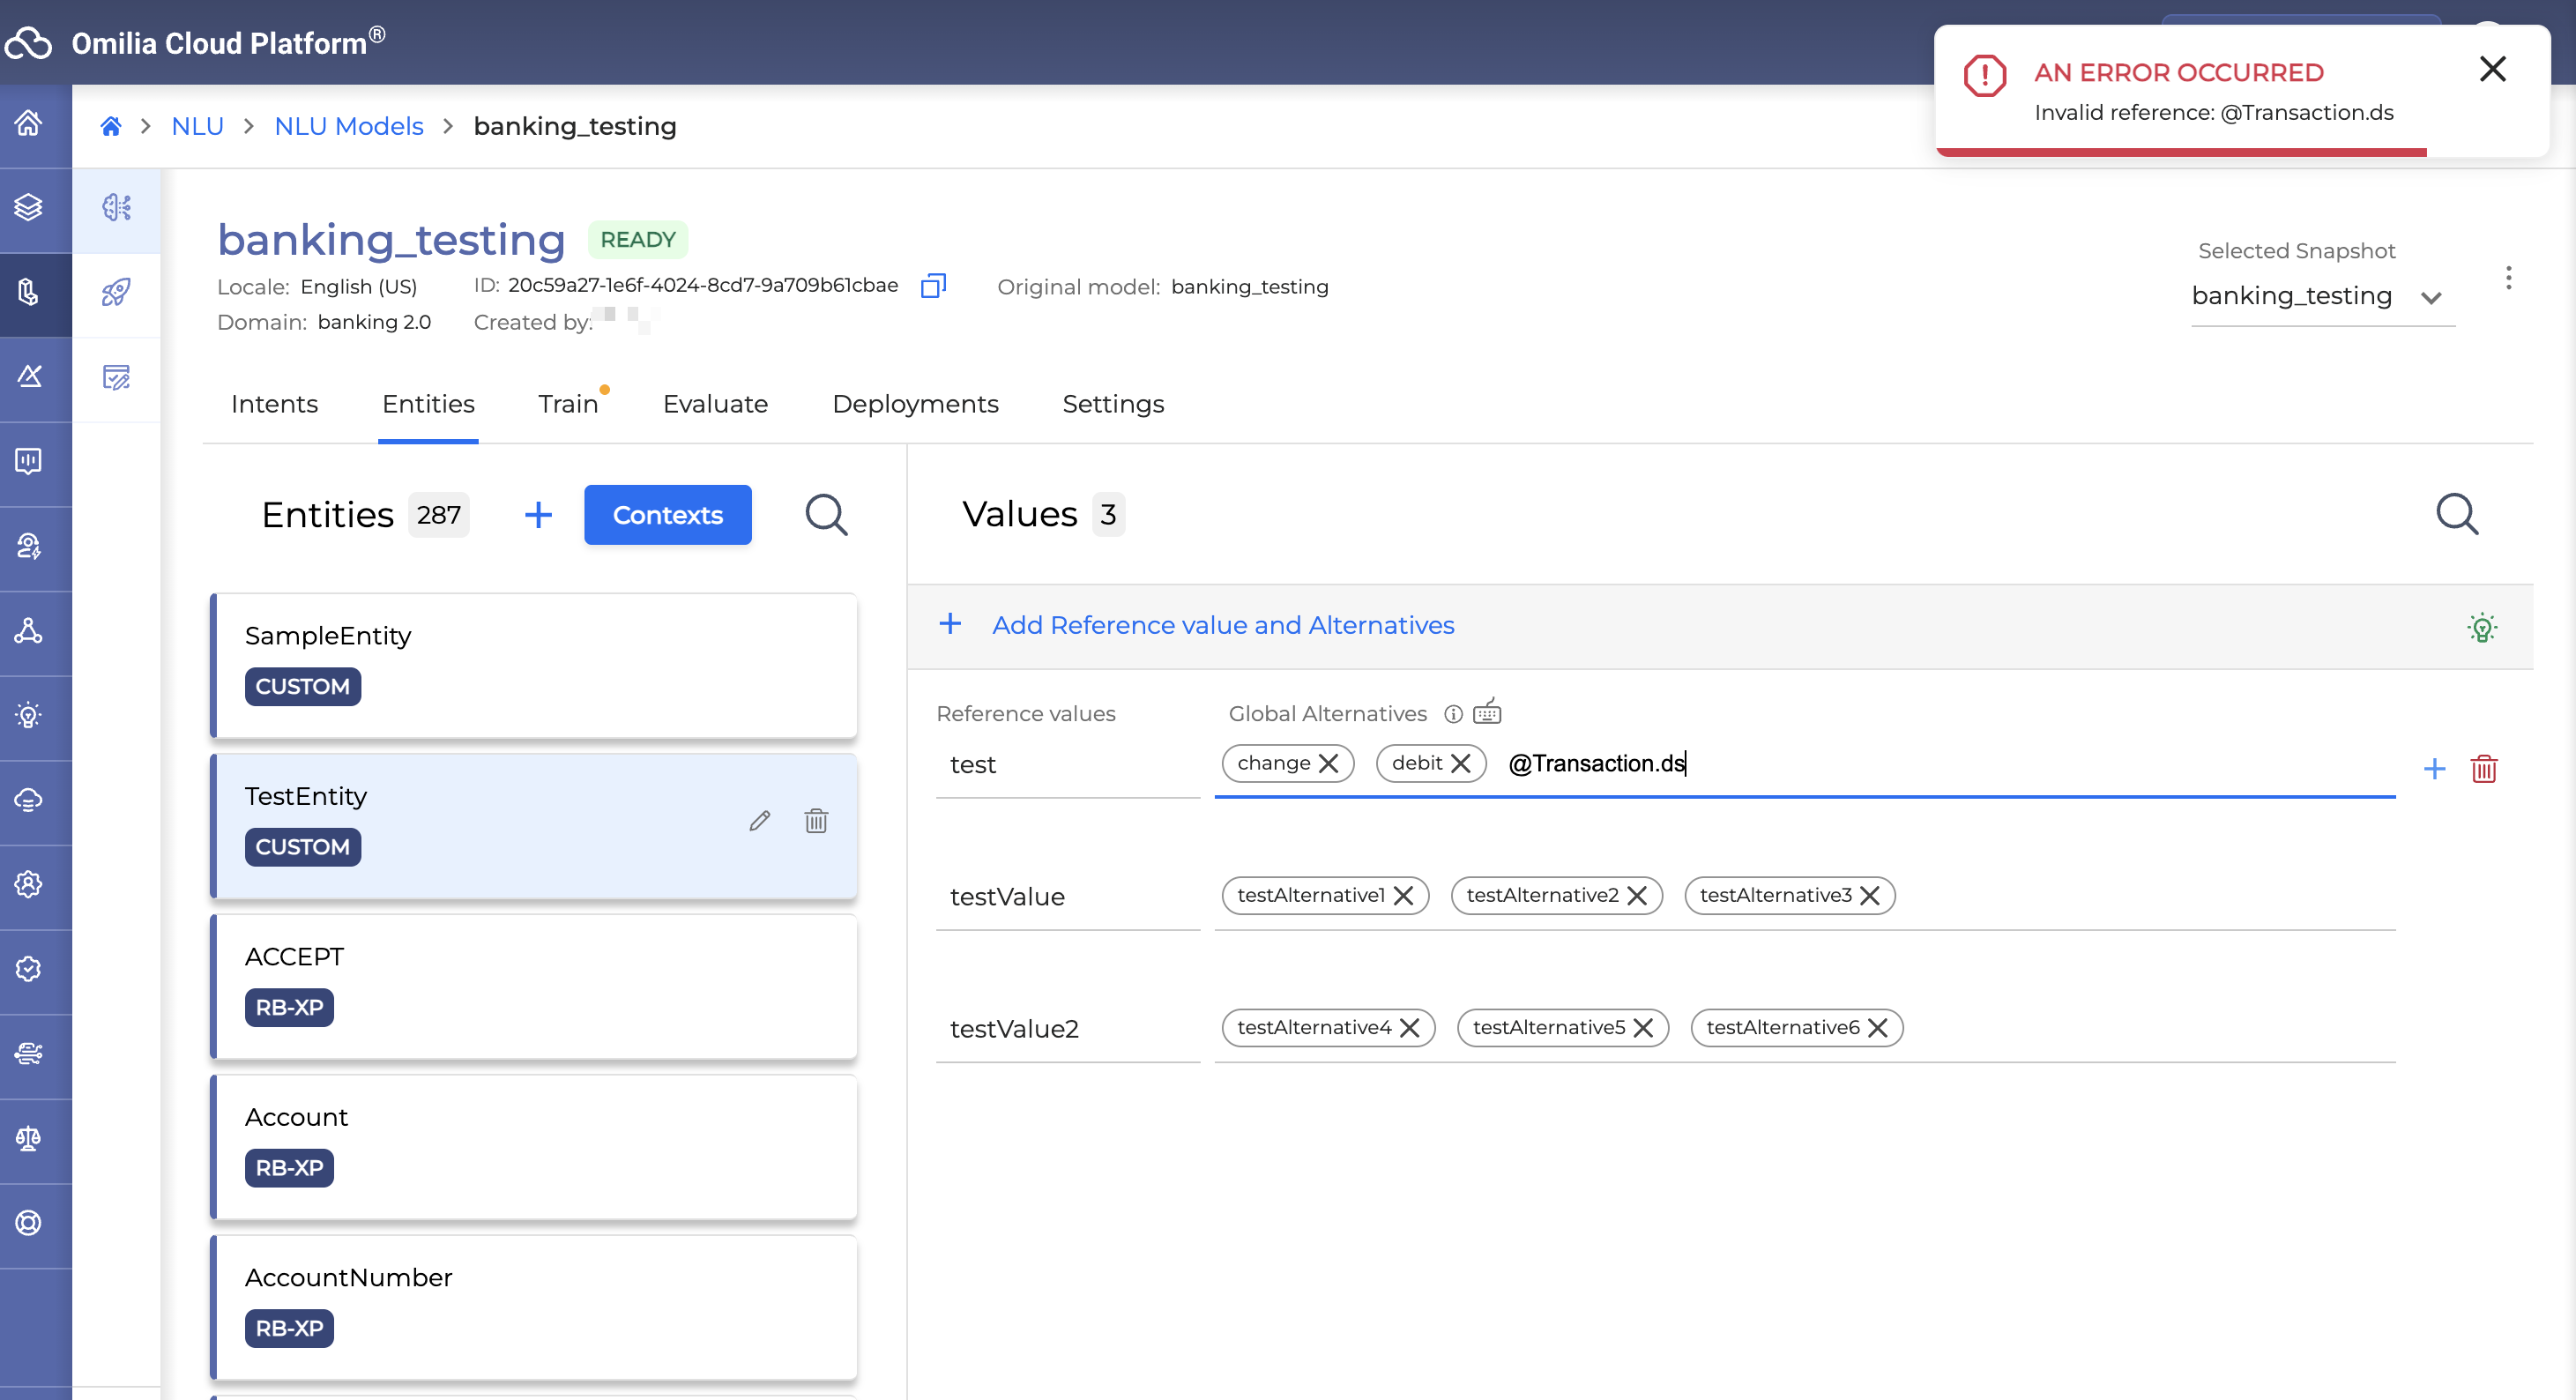
Task: Add new entity with plus icon
Action: coord(538,515)
